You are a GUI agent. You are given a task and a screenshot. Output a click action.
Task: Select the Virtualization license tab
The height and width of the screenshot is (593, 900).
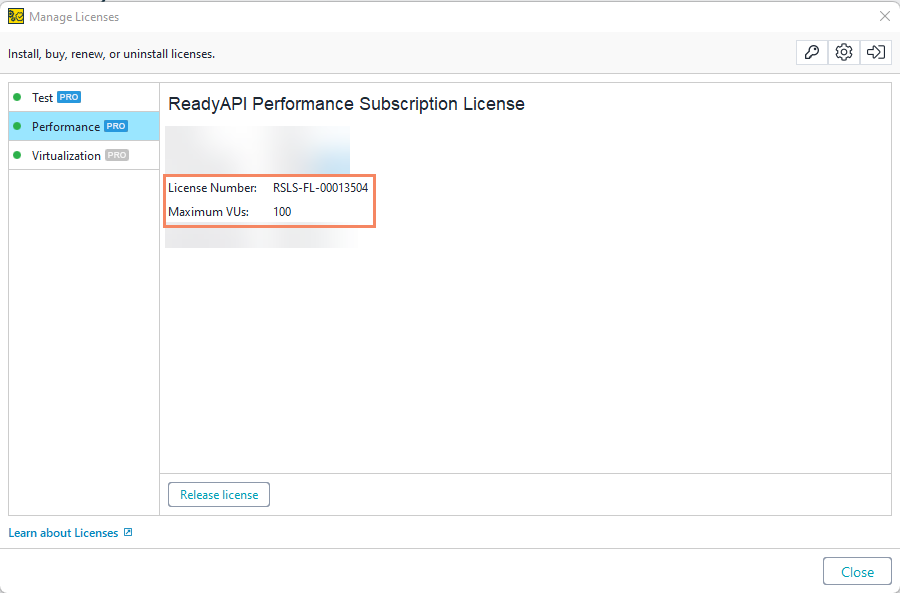click(x=84, y=156)
